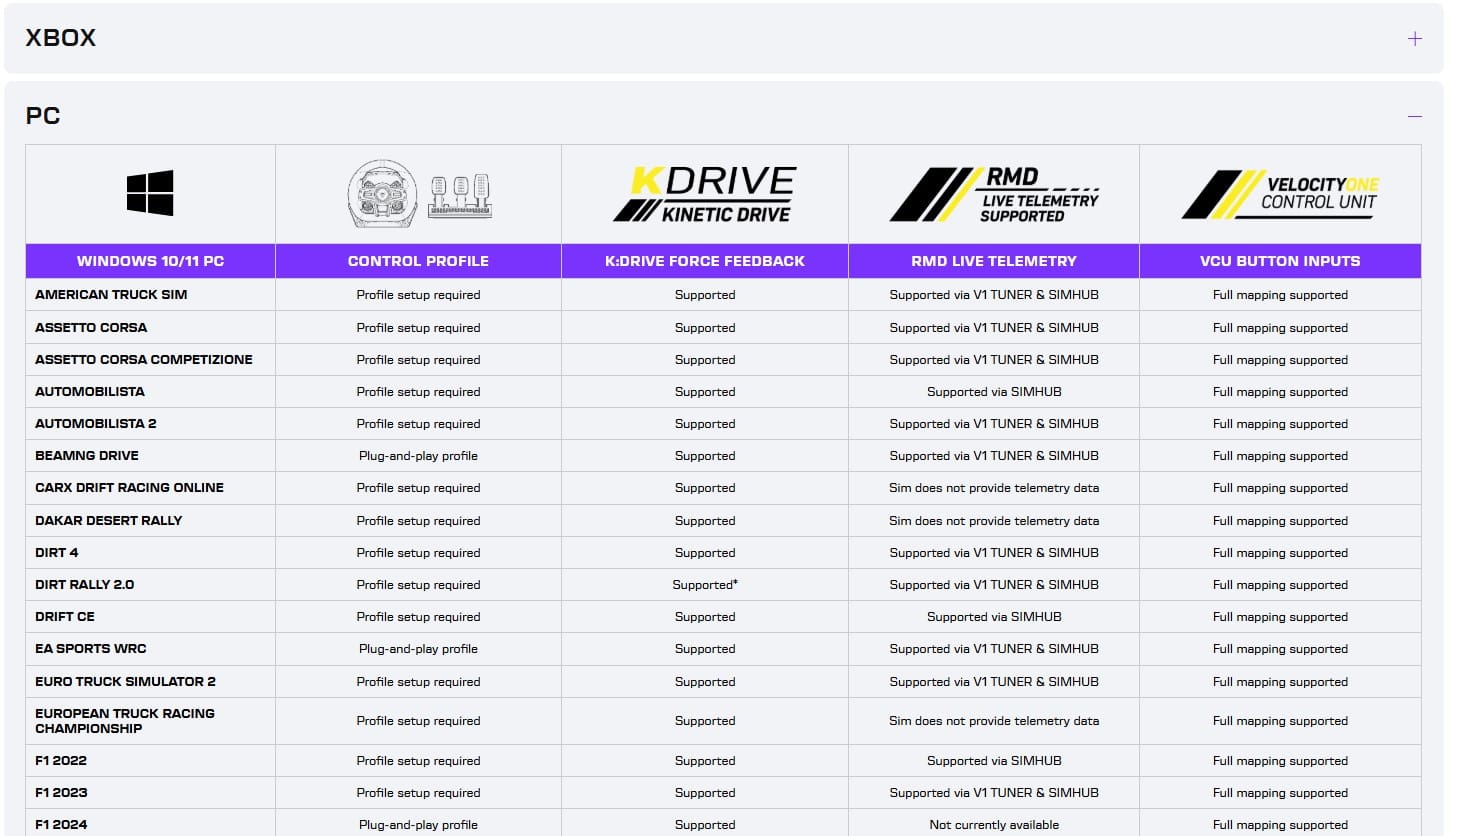Viewport: 1460px width, 836px height.
Task: Click F1 2024 game name
Action: (61, 825)
